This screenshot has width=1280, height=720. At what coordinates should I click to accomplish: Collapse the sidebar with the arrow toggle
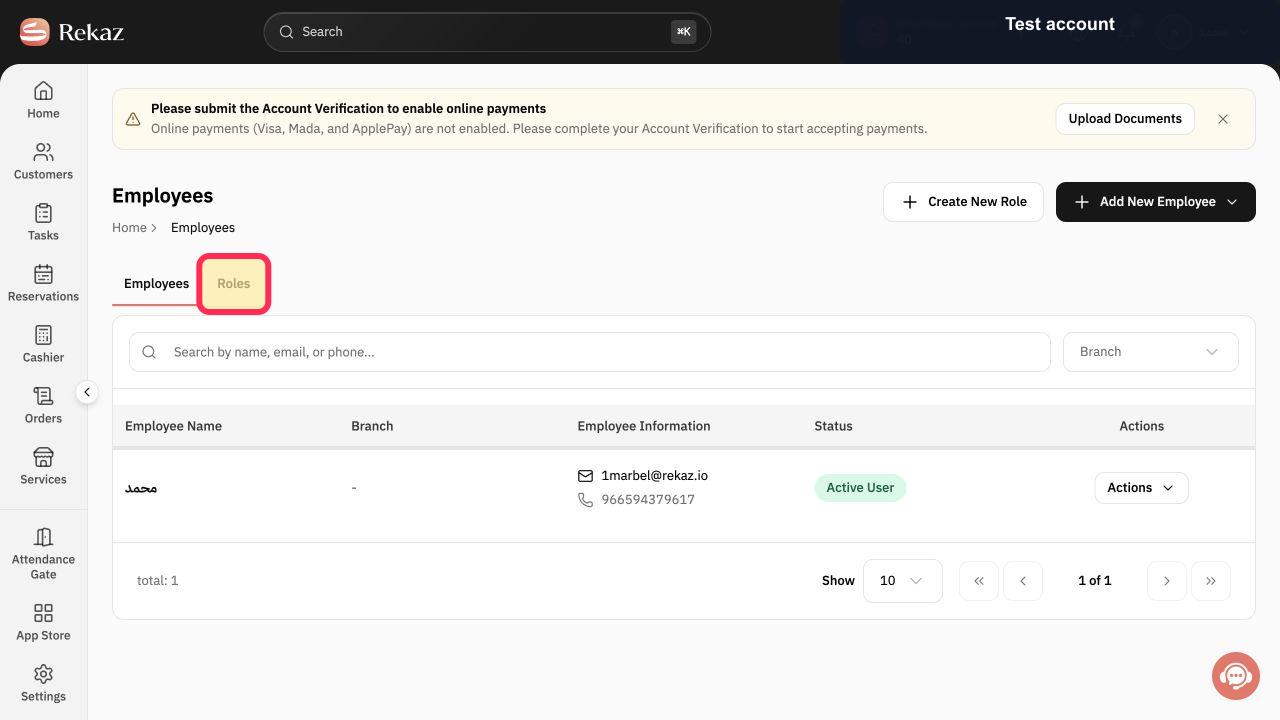point(87,393)
